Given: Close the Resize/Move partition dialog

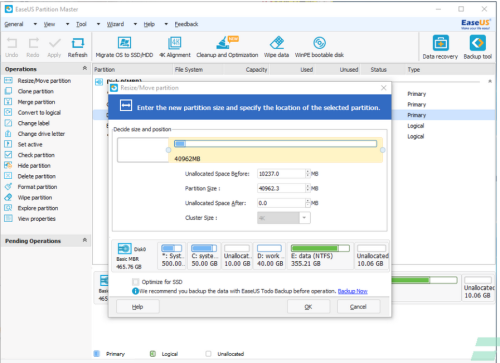Looking at the screenshot, I should pos(384,88).
